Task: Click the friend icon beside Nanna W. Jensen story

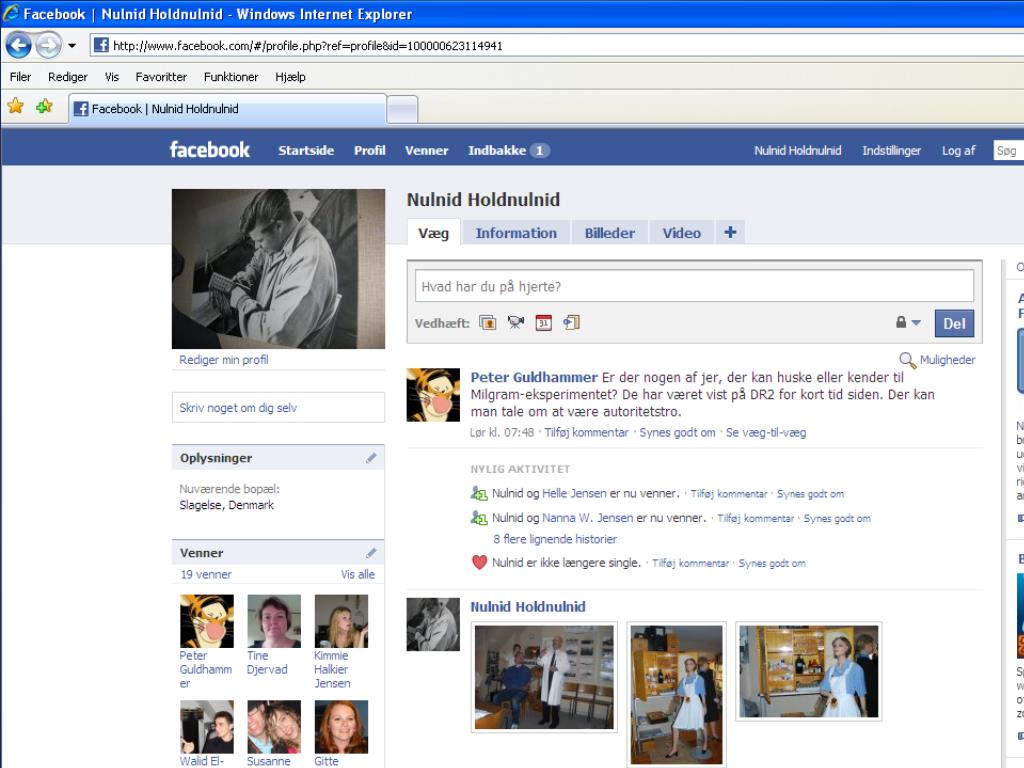Action: [479, 518]
